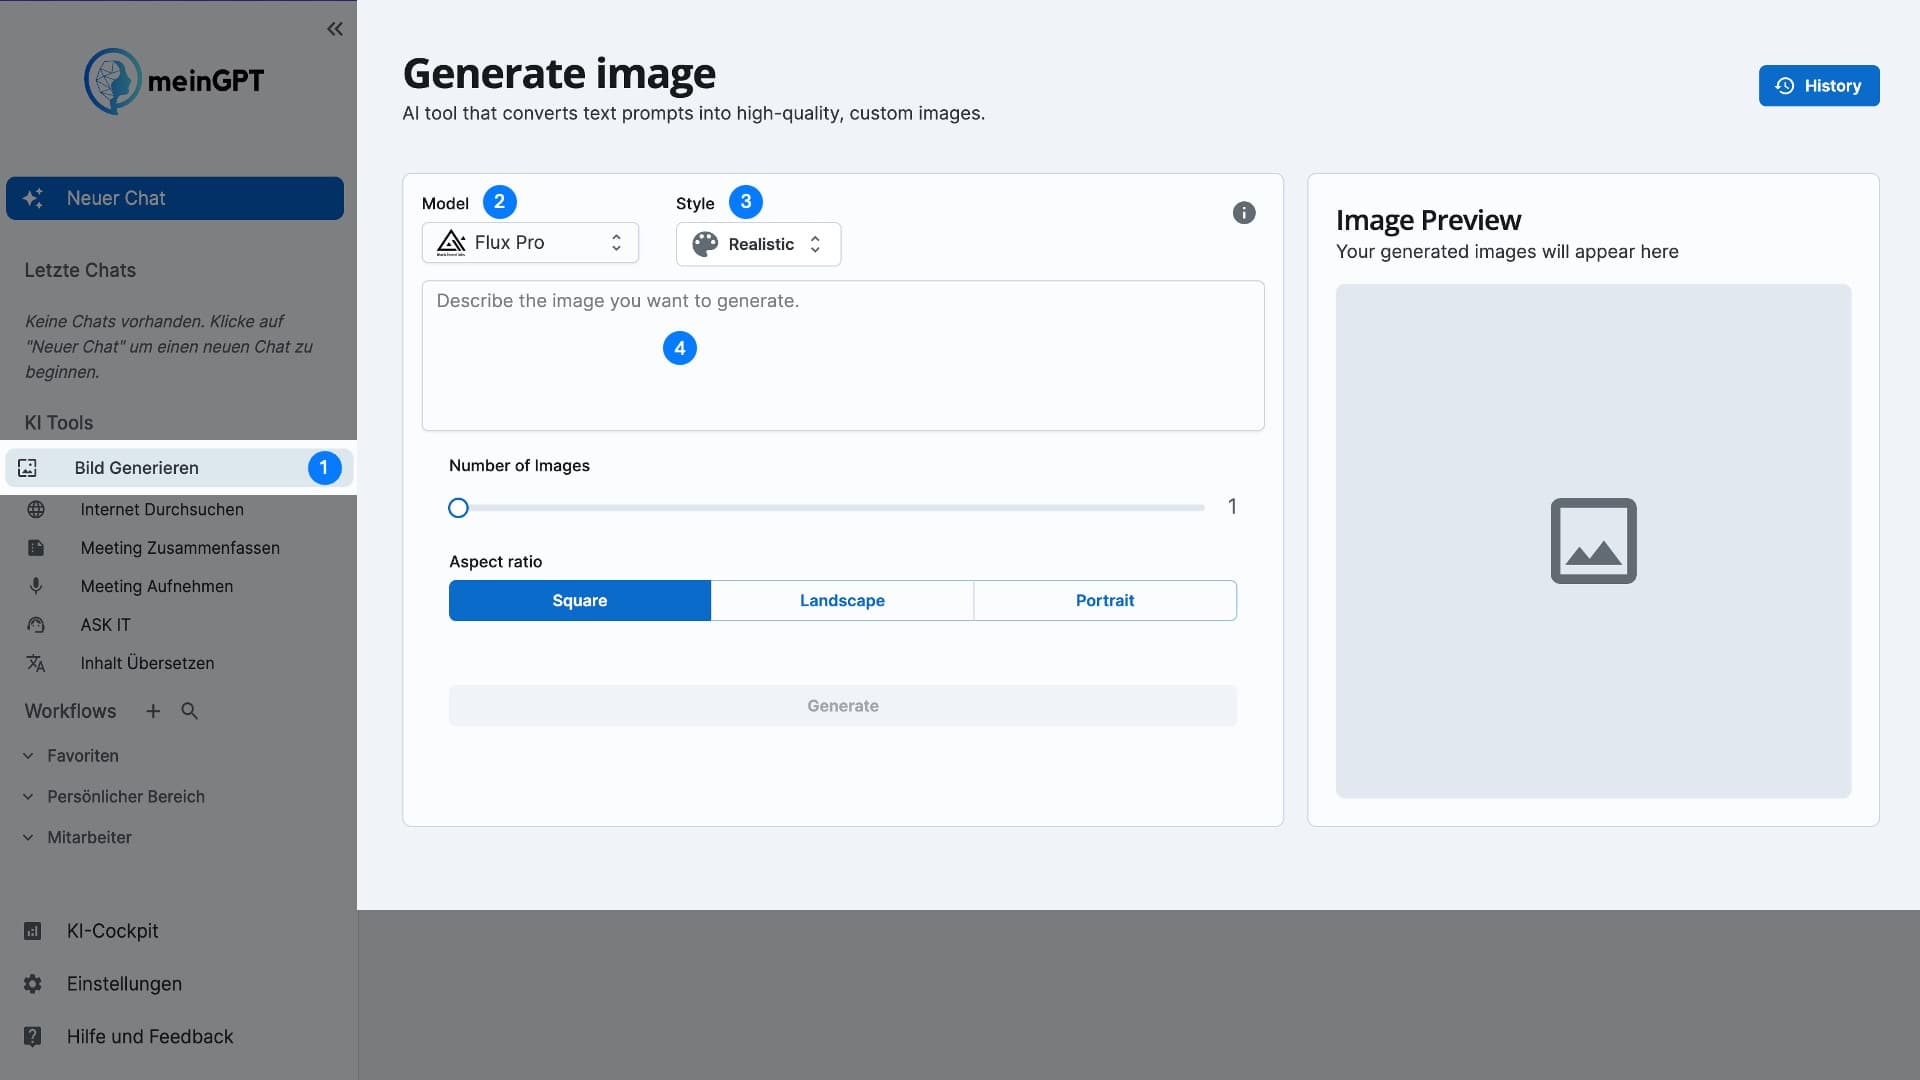Select the Square aspect ratio
Viewport: 1920px width, 1080px height.
tap(579, 601)
